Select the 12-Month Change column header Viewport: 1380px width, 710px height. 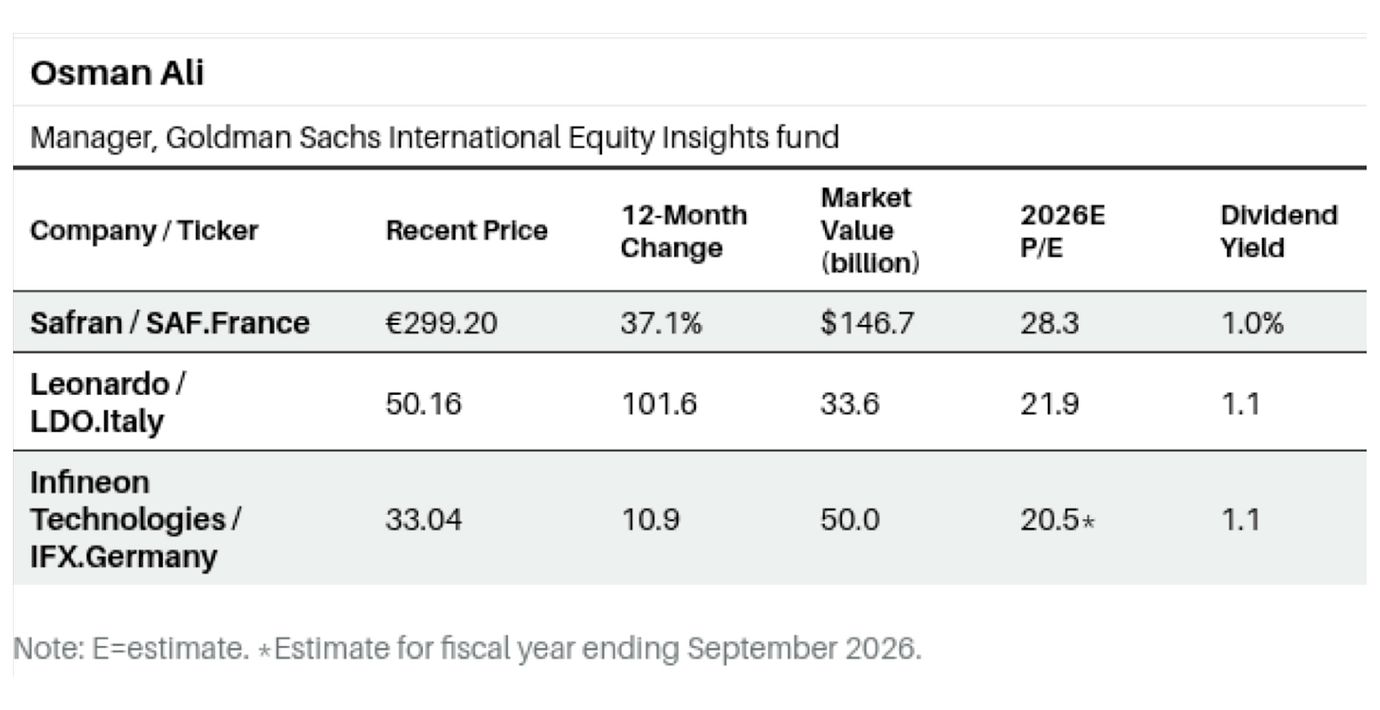tap(684, 231)
